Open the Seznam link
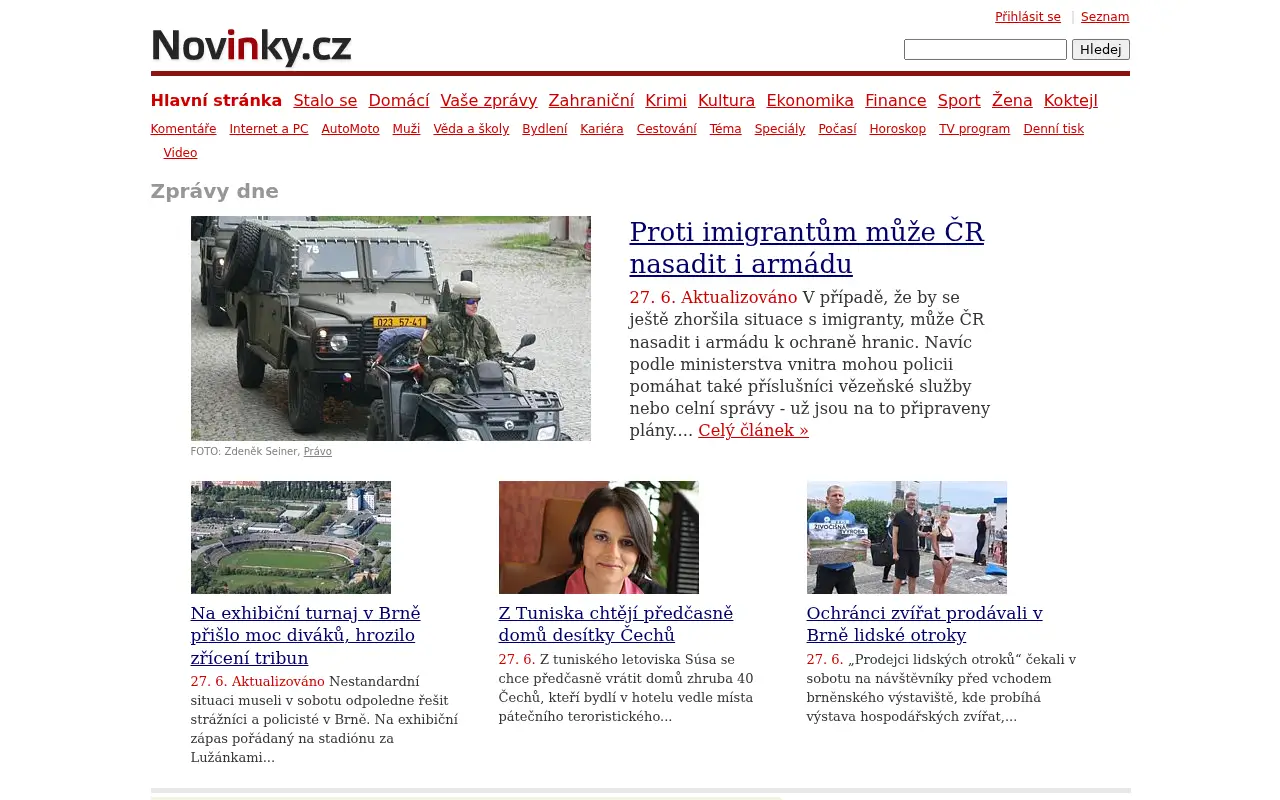 coord(1105,17)
